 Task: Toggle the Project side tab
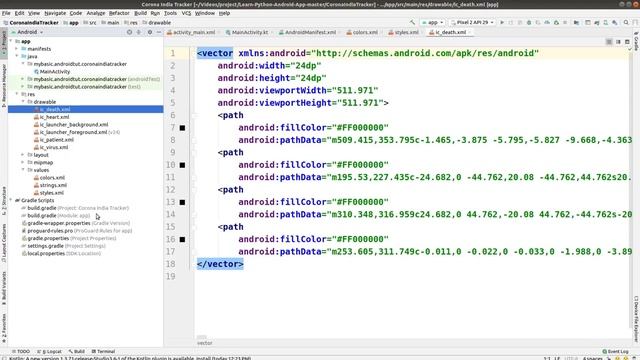[4, 43]
